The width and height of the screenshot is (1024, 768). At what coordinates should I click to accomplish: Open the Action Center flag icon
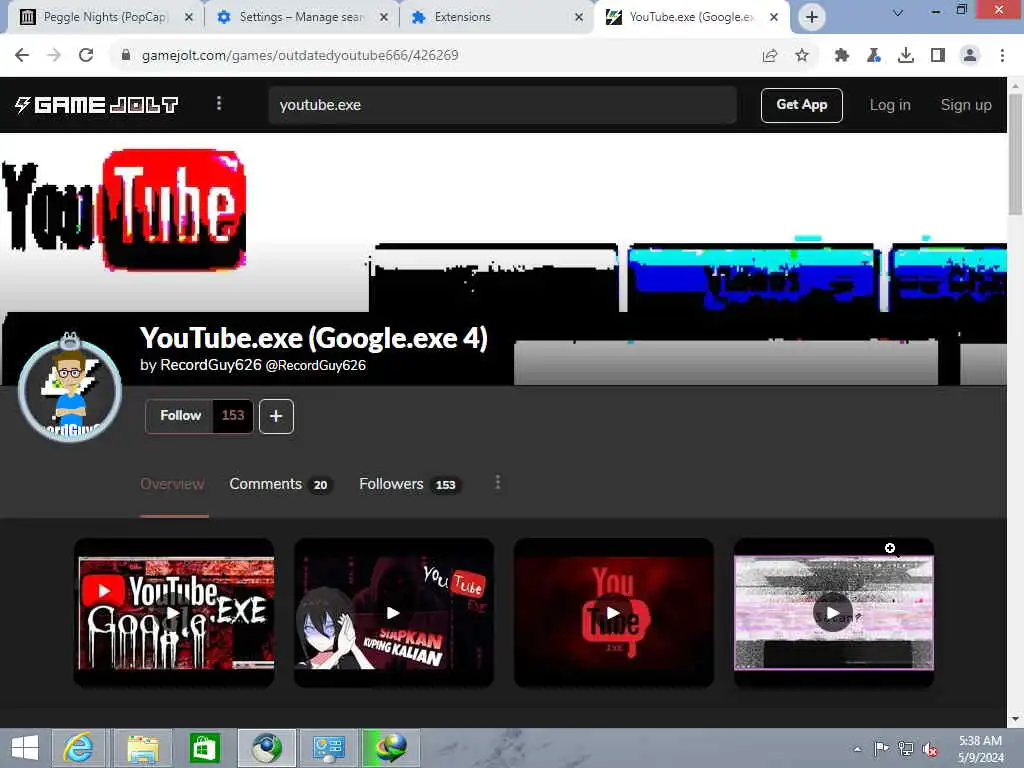pos(881,748)
